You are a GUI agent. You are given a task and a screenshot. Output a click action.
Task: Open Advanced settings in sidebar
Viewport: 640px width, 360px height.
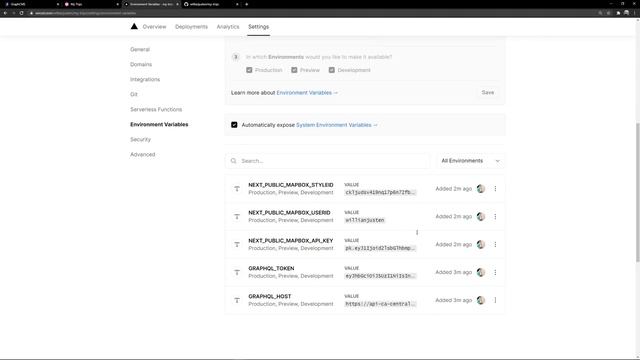coord(142,154)
